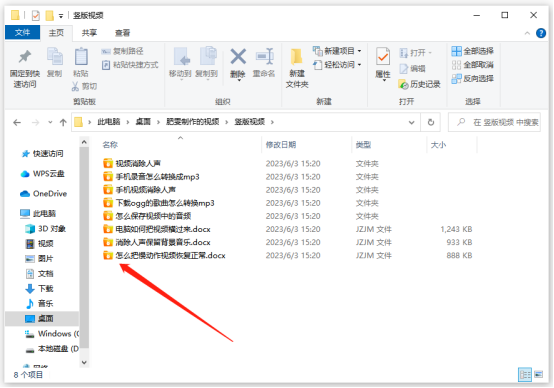Expand the breadcrumb arrow after 桌面
Viewport: 554px width, 388px height.
click(158, 122)
